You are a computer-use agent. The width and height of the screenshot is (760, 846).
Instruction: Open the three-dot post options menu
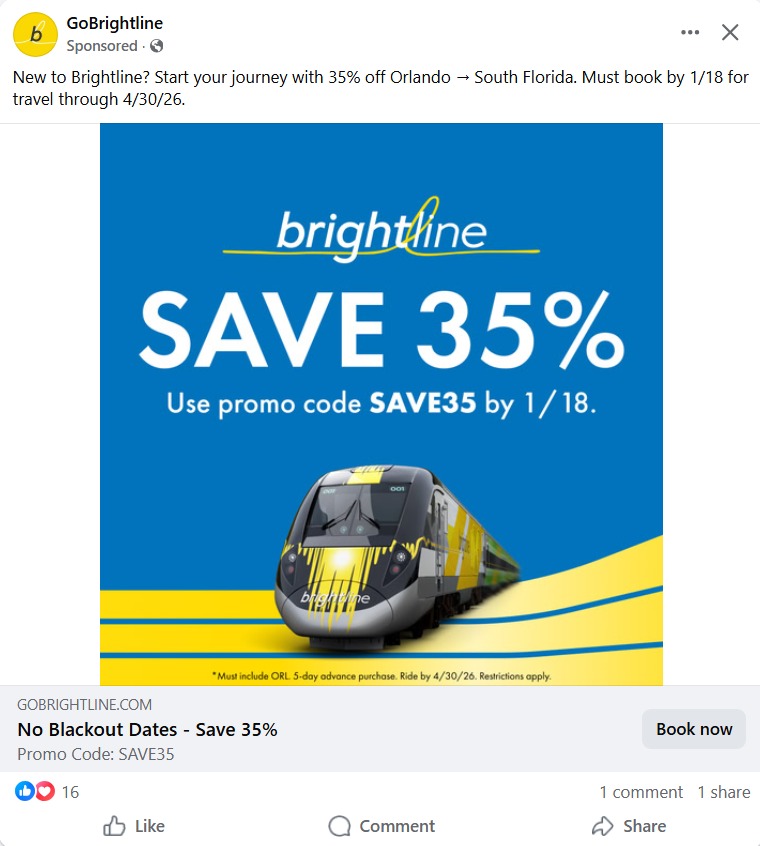[690, 32]
